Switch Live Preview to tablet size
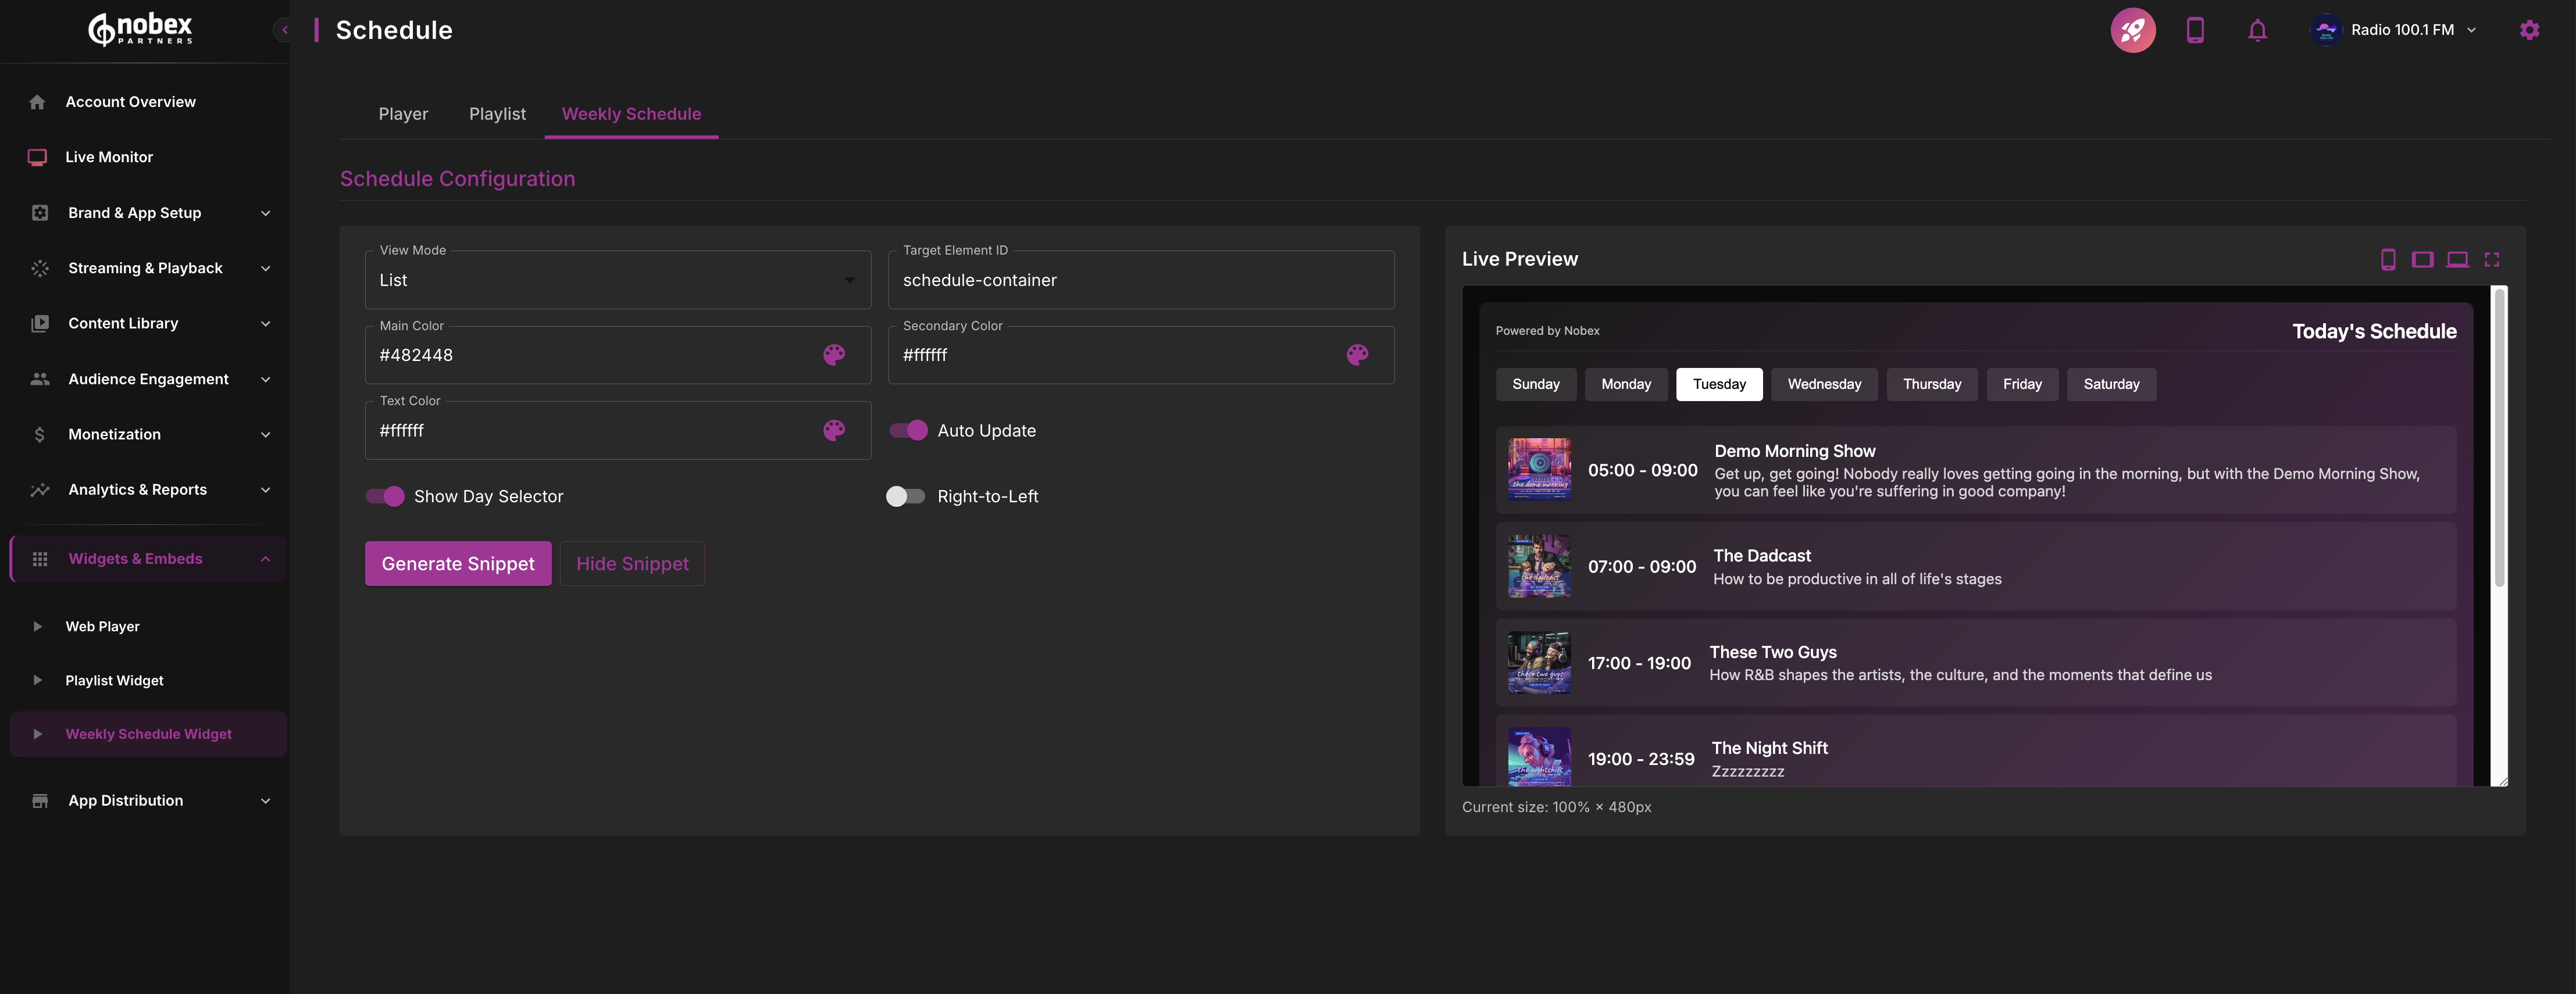Screen dimensions: 2576x994 [2422, 260]
